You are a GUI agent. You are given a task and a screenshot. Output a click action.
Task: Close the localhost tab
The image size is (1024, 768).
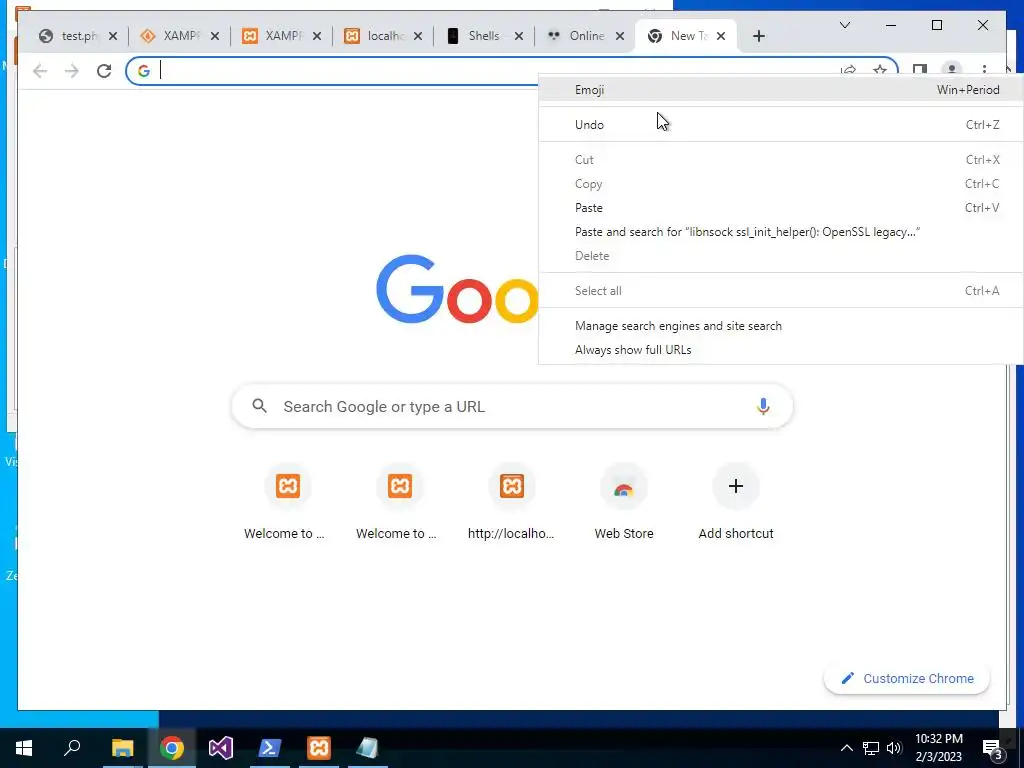[x=418, y=36]
